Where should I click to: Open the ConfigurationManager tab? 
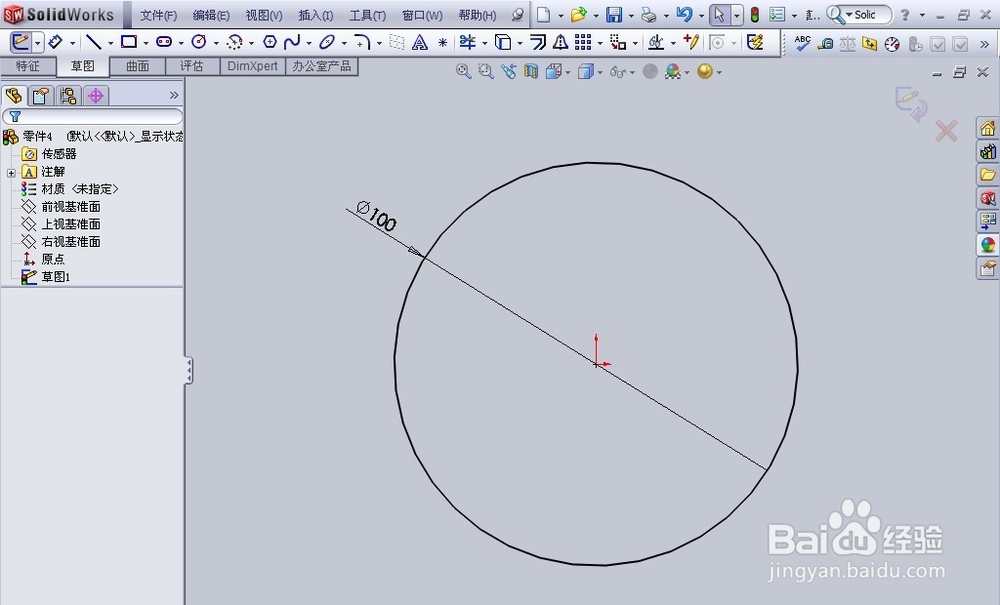(68, 96)
